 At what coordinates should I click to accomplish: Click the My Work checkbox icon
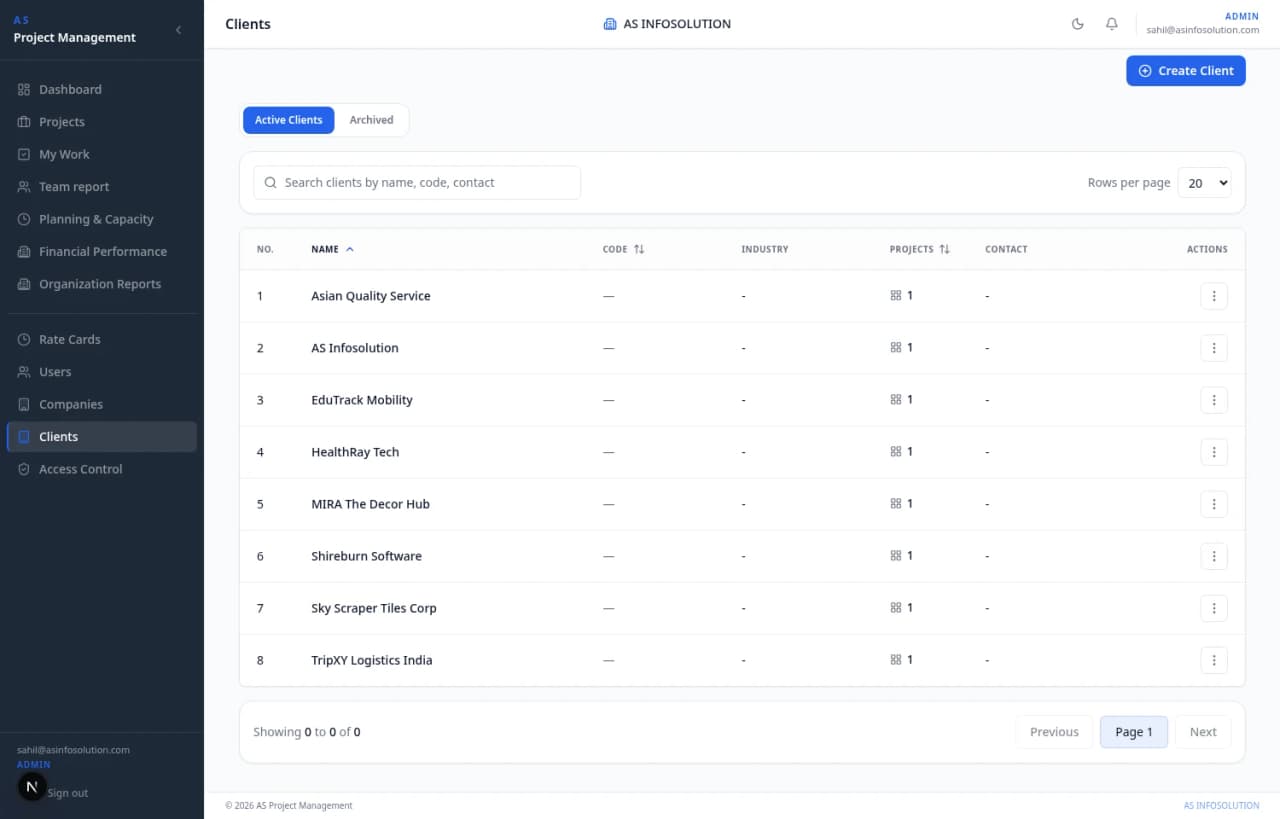point(24,155)
